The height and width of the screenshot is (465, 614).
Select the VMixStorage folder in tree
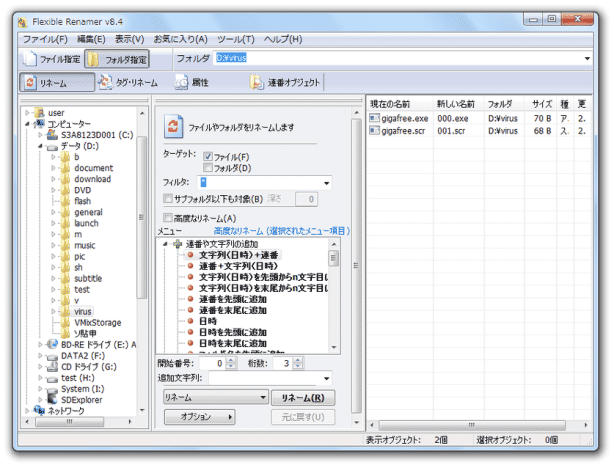point(98,322)
